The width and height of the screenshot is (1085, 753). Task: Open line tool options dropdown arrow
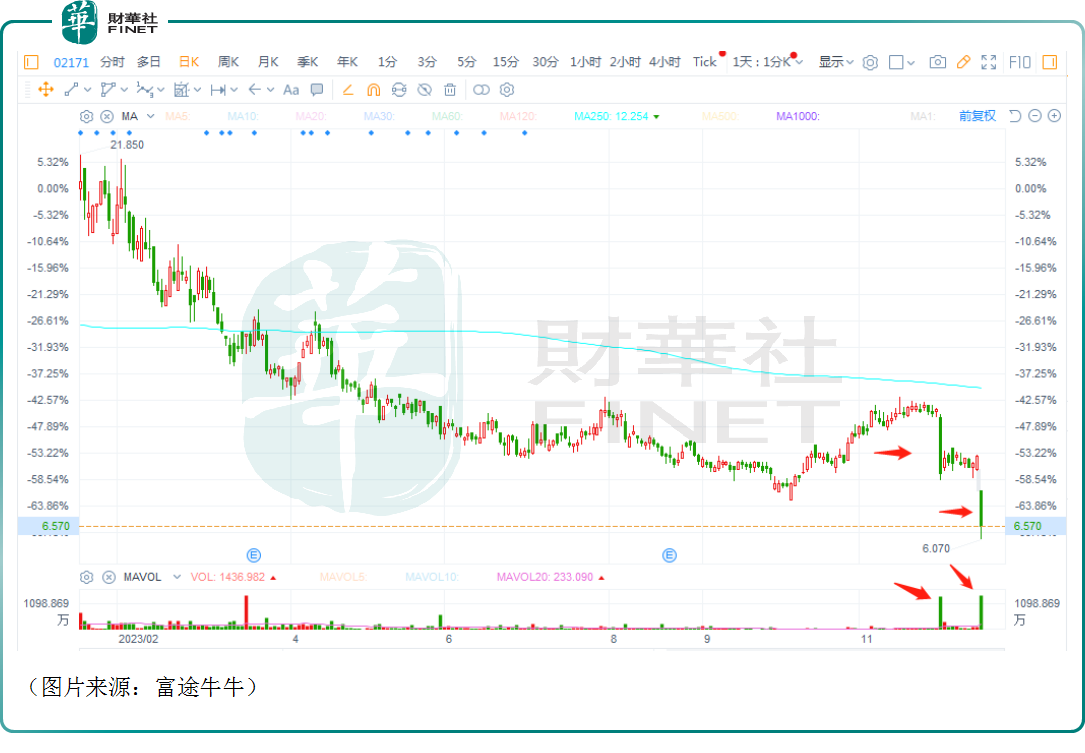pyautogui.click(x=87, y=89)
